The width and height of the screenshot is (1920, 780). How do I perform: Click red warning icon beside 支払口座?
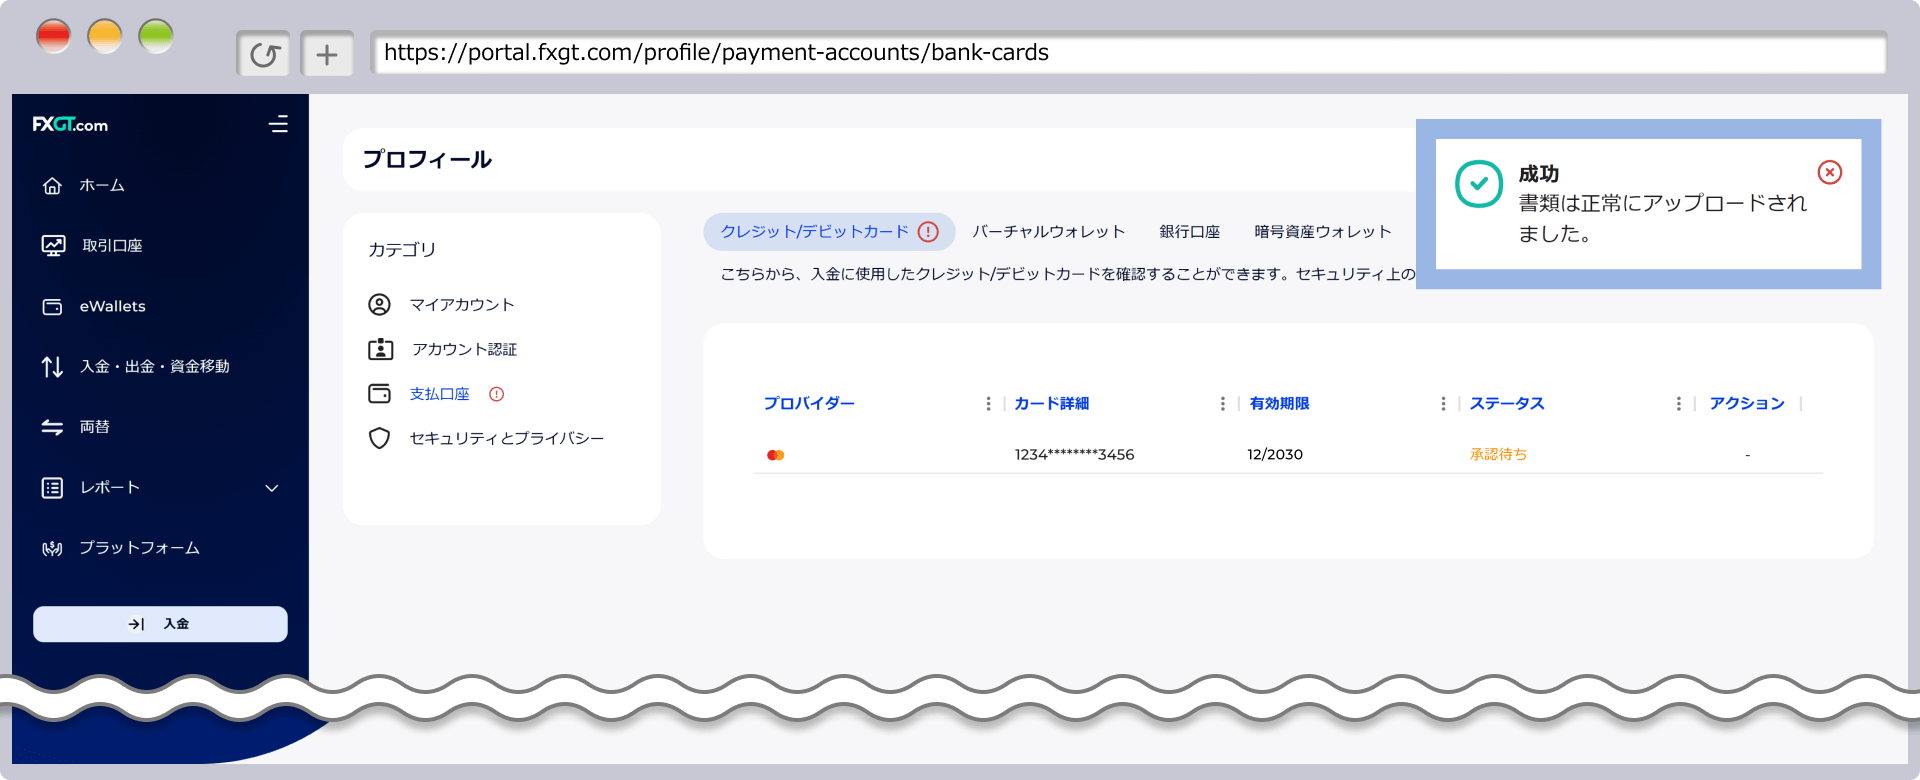(x=496, y=394)
